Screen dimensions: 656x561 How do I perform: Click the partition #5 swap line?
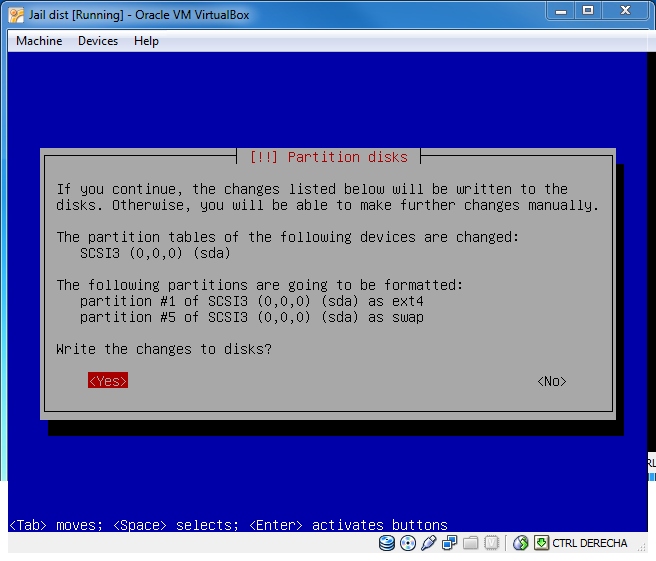coord(251,317)
